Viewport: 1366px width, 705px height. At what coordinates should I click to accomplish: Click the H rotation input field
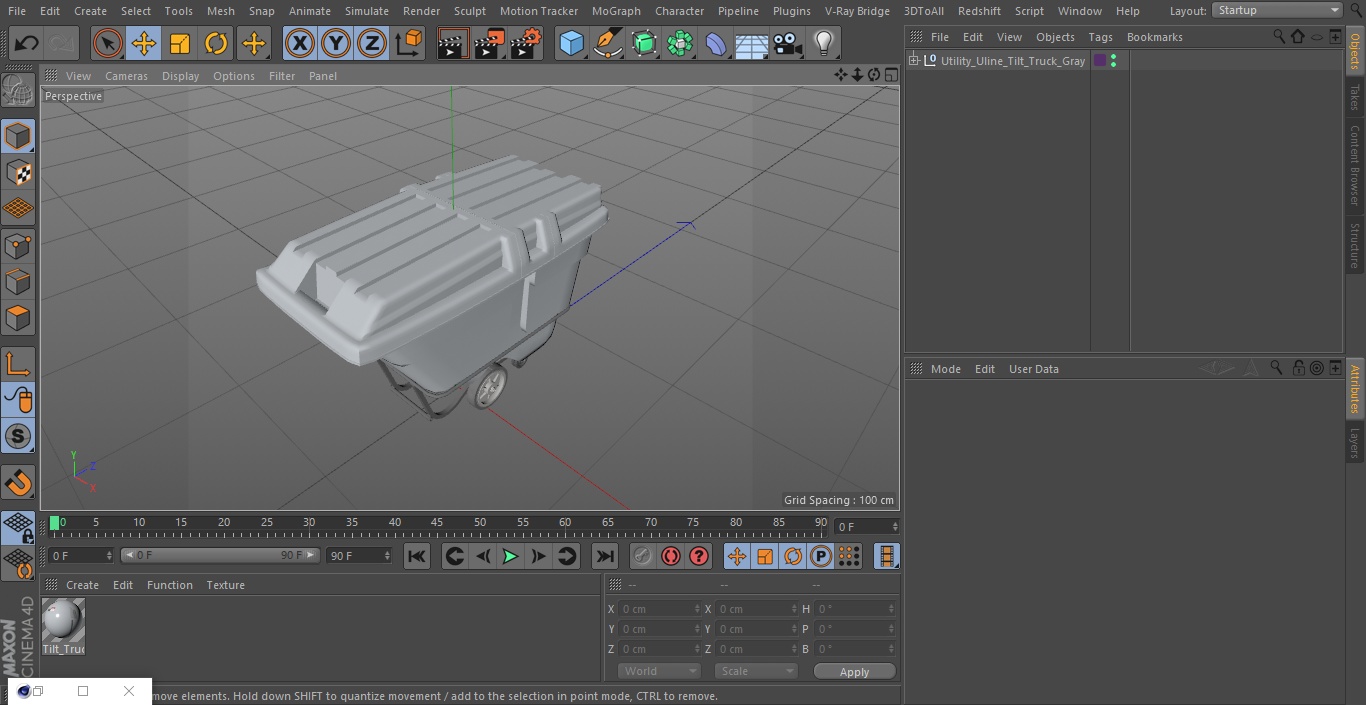[x=855, y=609]
